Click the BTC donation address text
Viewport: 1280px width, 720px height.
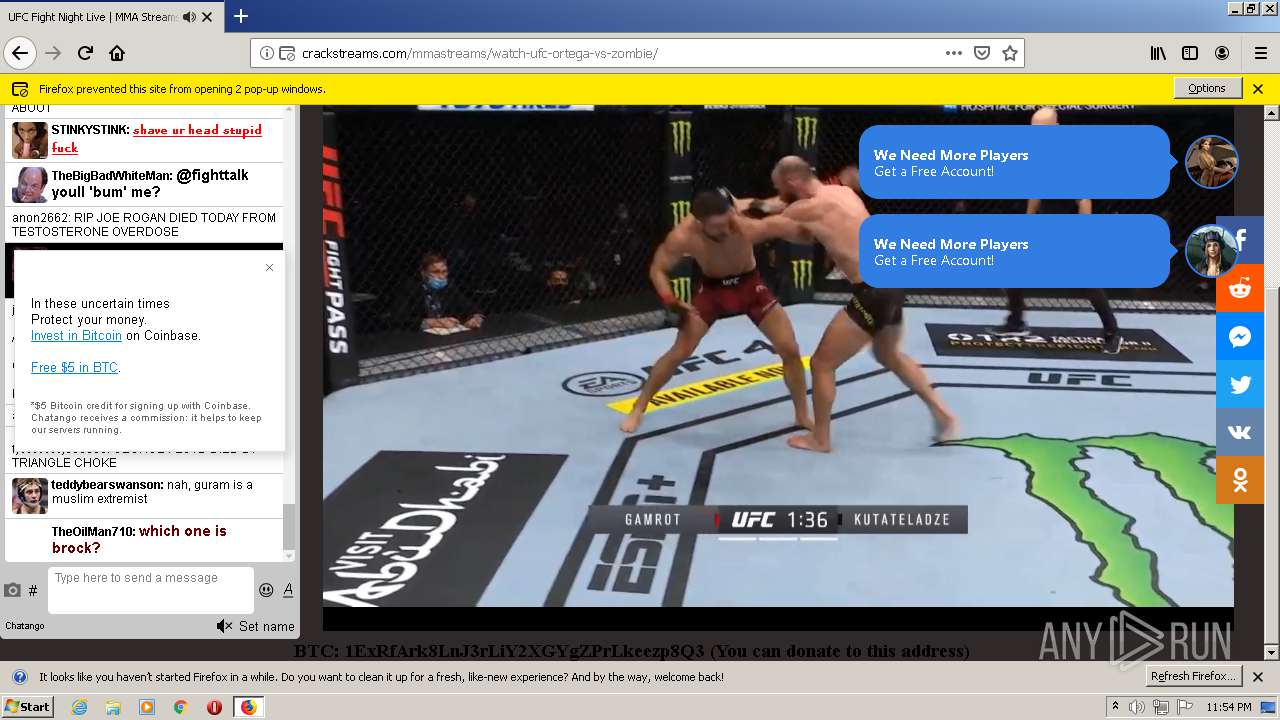pyautogui.click(x=631, y=651)
